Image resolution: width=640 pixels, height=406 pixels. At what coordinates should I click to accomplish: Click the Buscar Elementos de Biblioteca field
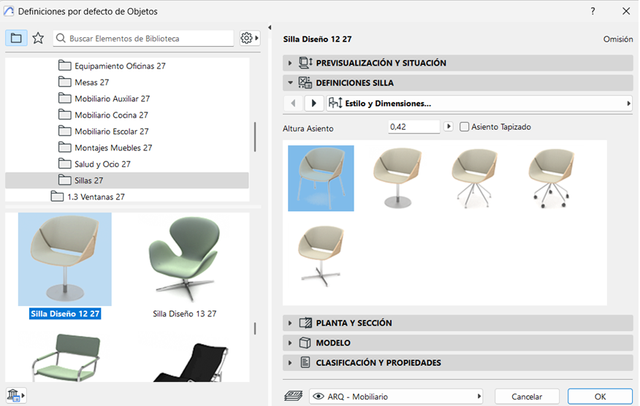(x=143, y=38)
